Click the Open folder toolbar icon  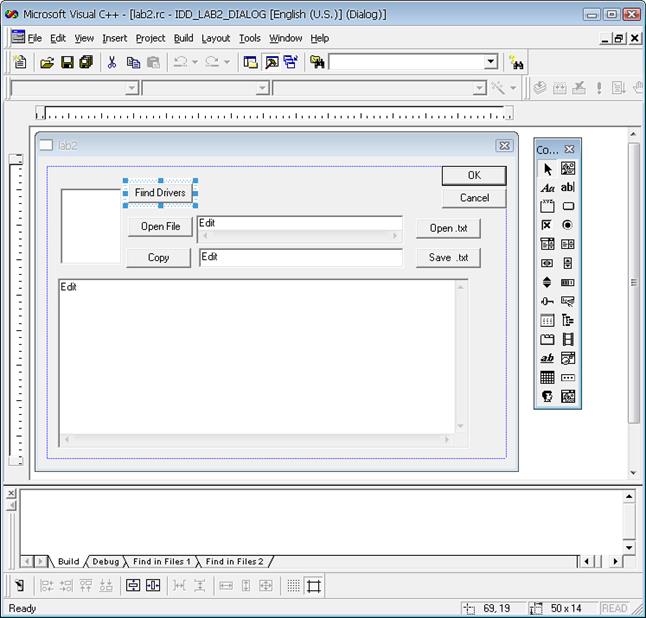click(x=47, y=62)
